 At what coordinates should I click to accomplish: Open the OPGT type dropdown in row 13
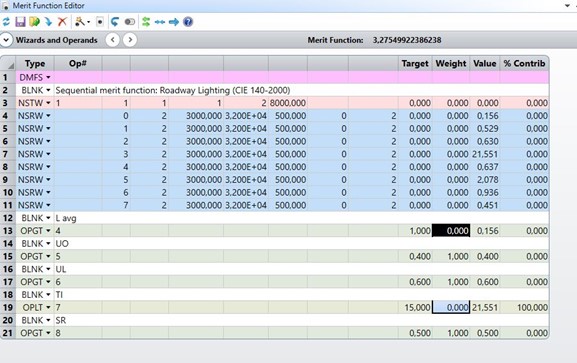pos(48,231)
